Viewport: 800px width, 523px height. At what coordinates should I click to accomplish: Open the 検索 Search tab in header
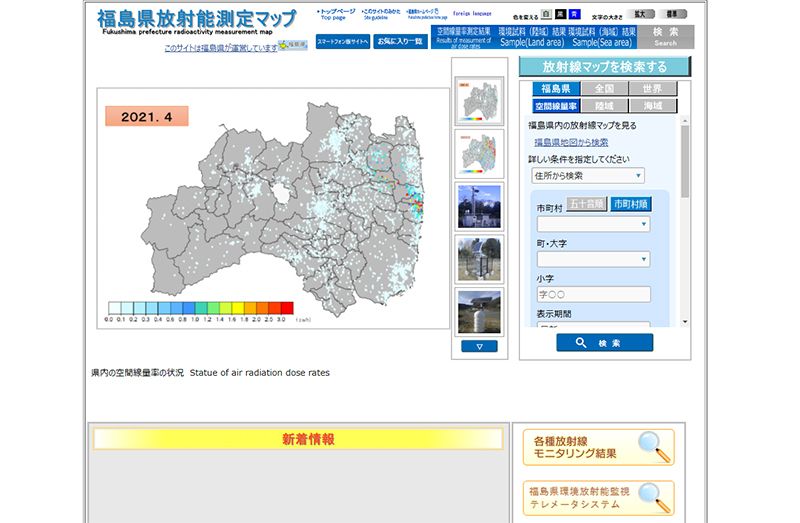coord(665,37)
